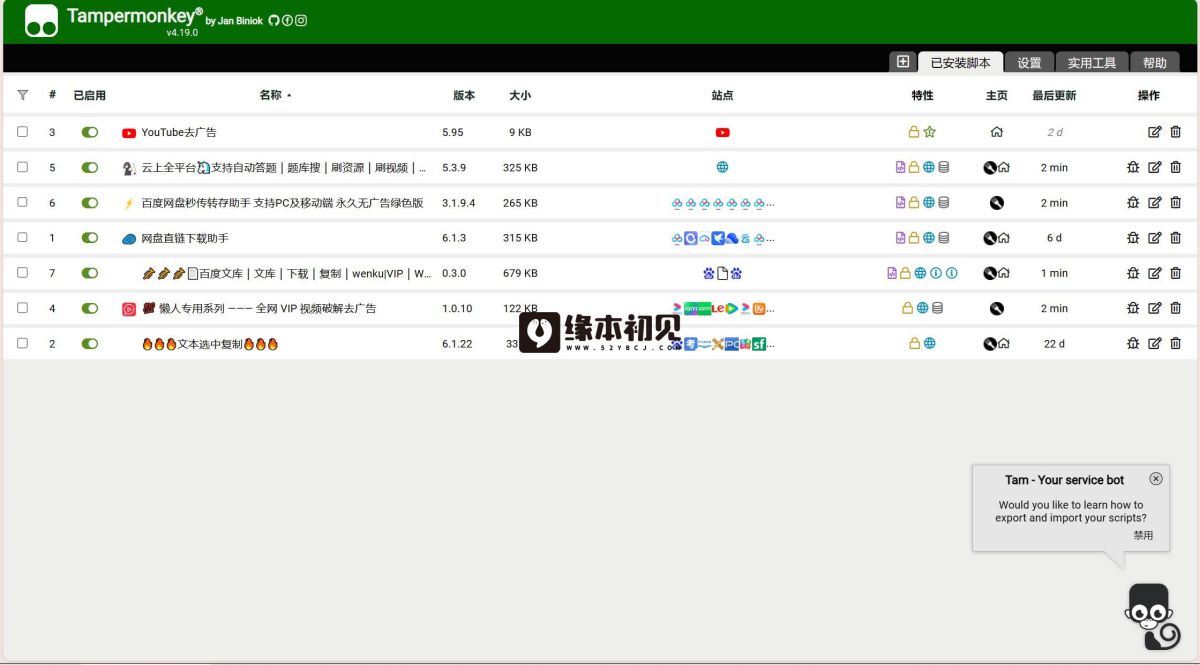
Task: Tick the checkbox for 百度网盘秒传转存助手
Action: click(x=23, y=203)
